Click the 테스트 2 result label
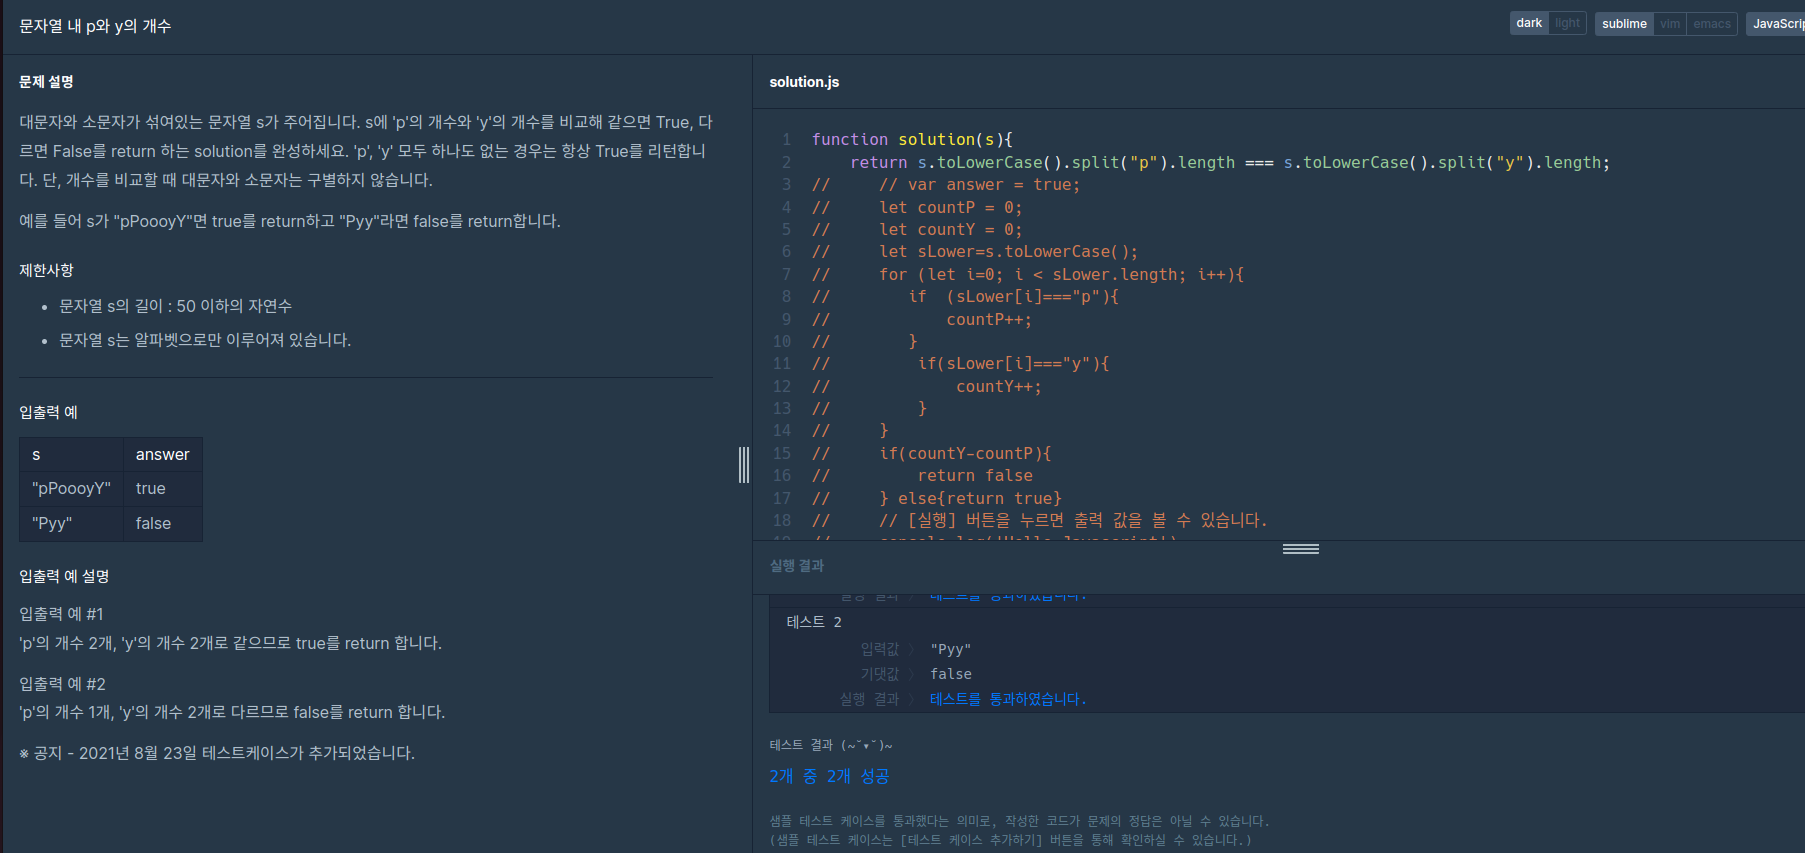1805x853 pixels. (814, 622)
